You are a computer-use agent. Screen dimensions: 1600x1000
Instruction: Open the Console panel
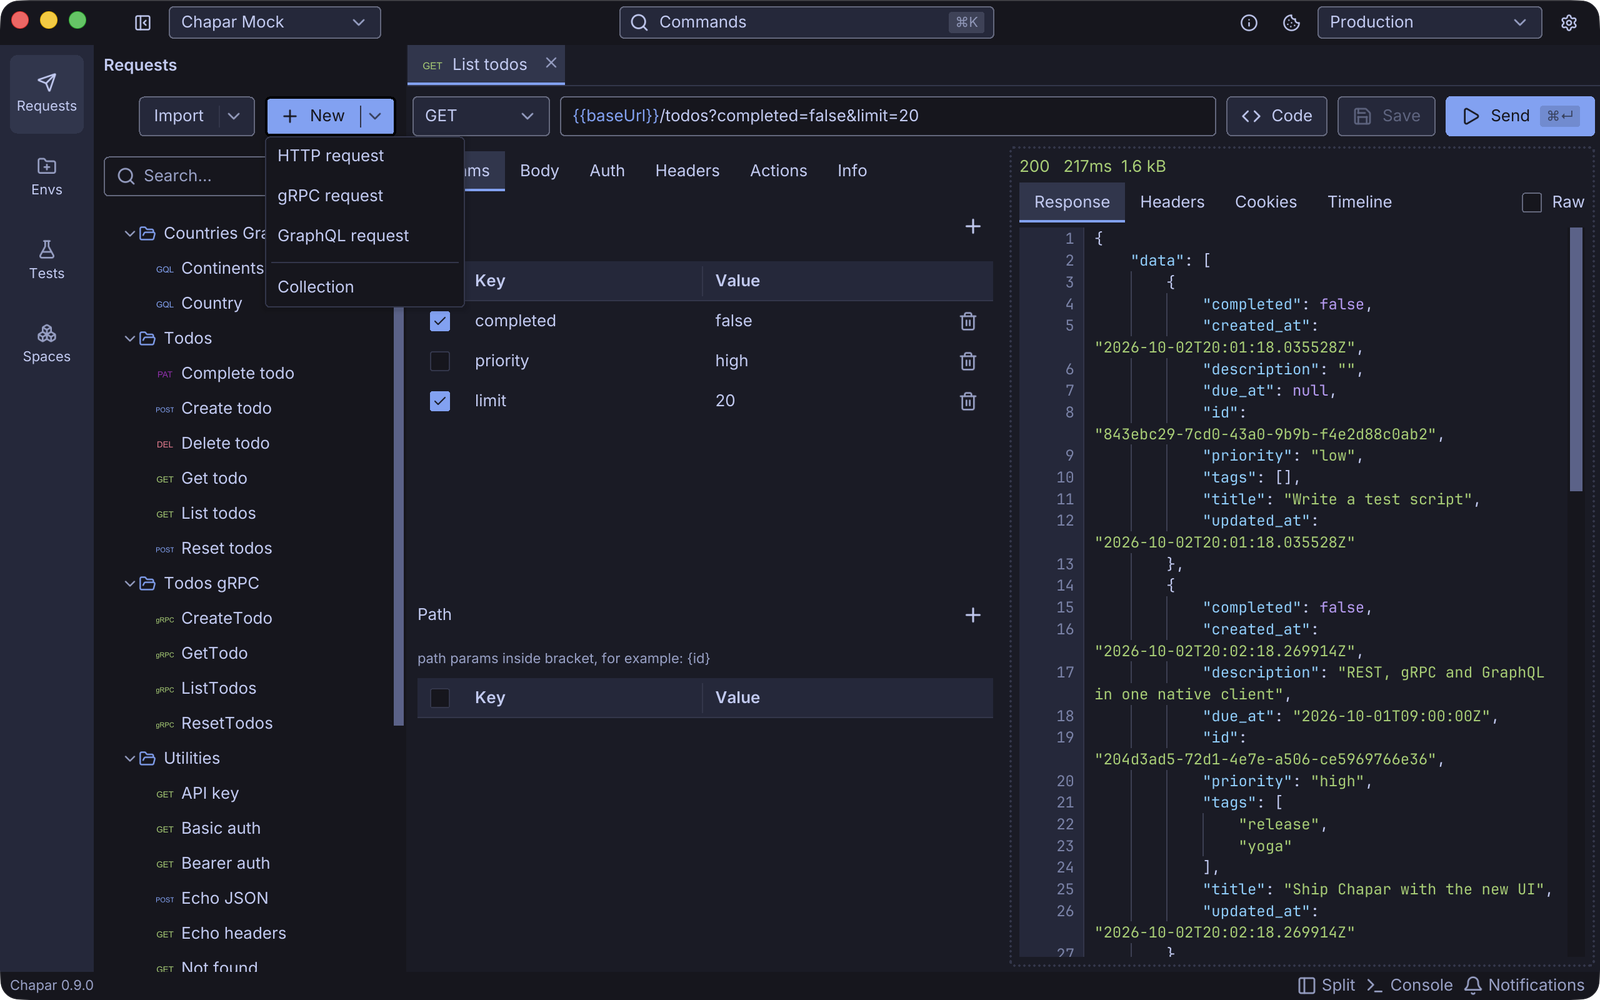(1410, 985)
